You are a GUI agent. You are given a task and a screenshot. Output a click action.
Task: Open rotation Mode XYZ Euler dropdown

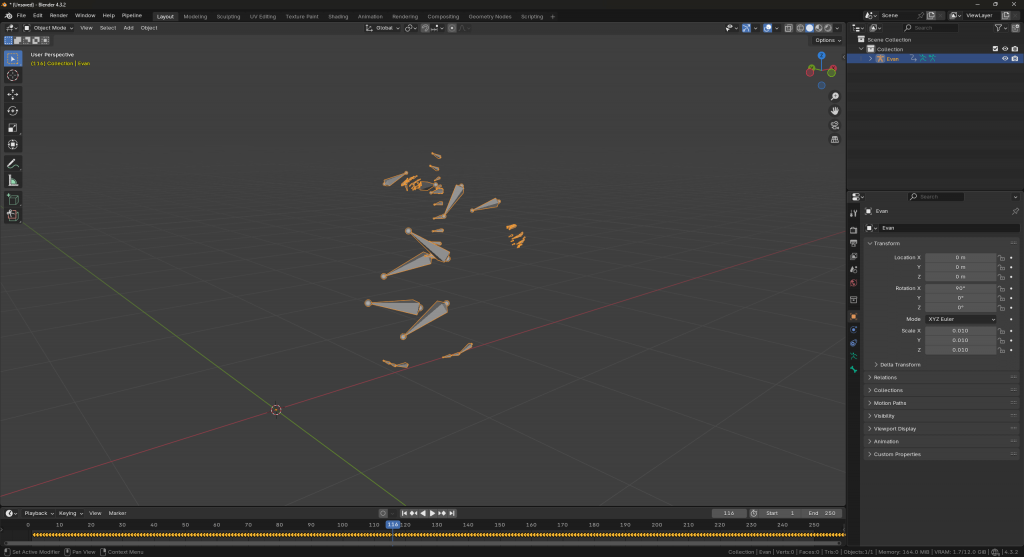pos(961,319)
